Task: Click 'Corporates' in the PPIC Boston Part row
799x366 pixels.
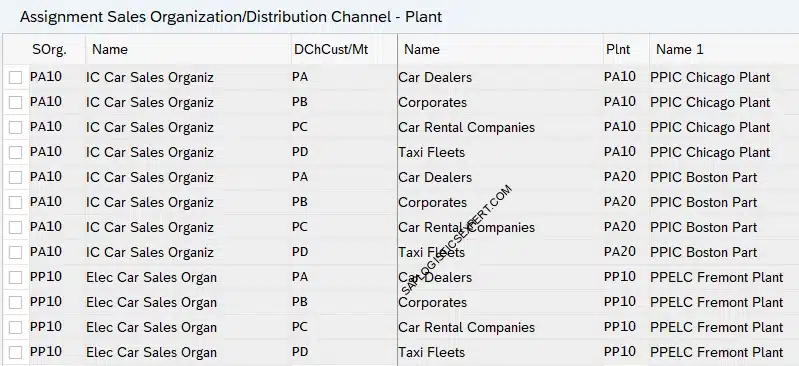Action: [433, 202]
